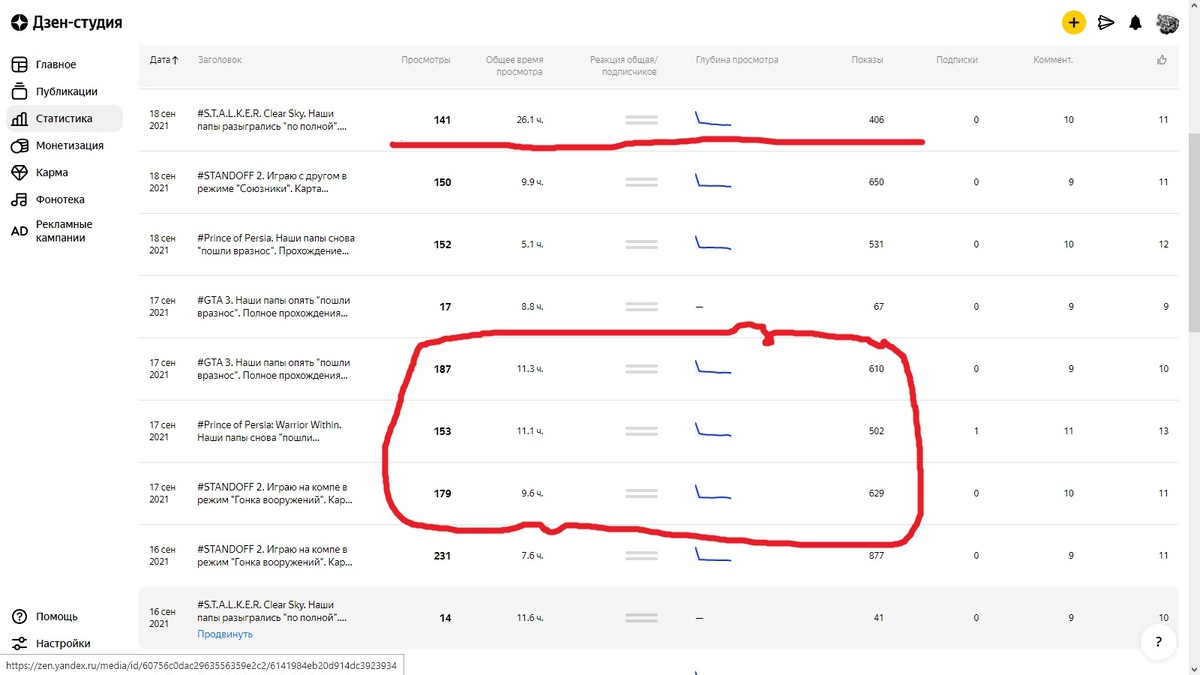Click the Заголовок column header
The height and width of the screenshot is (675, 1200).
220,60
